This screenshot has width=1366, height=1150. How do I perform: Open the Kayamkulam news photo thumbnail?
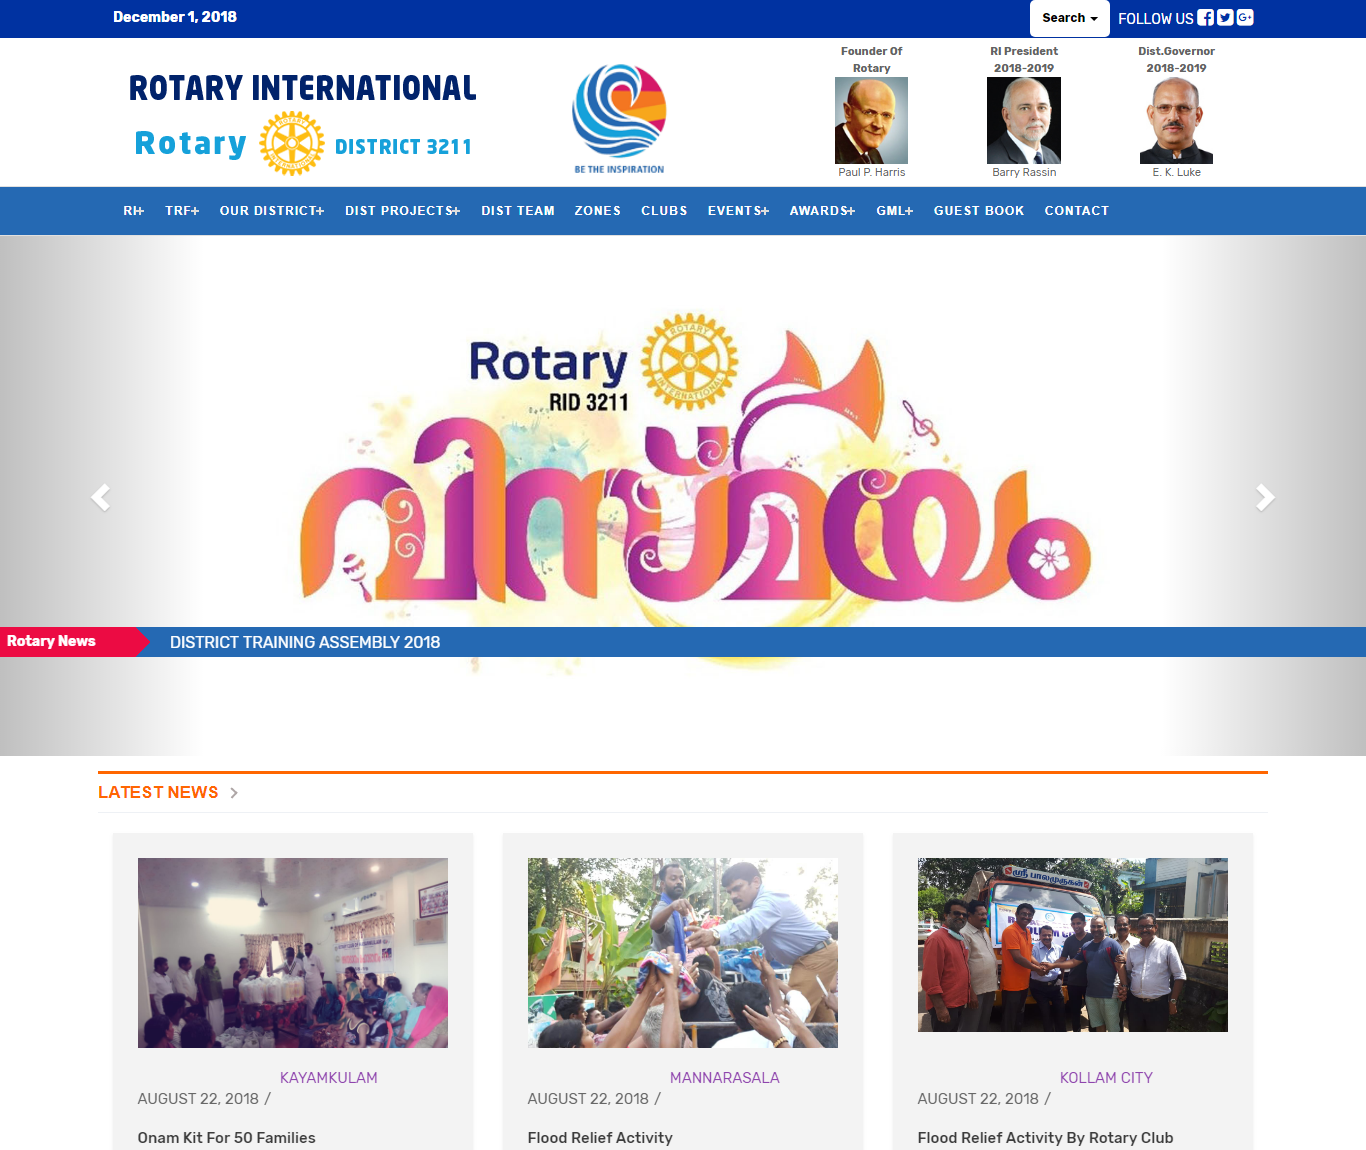click(293, 953)
